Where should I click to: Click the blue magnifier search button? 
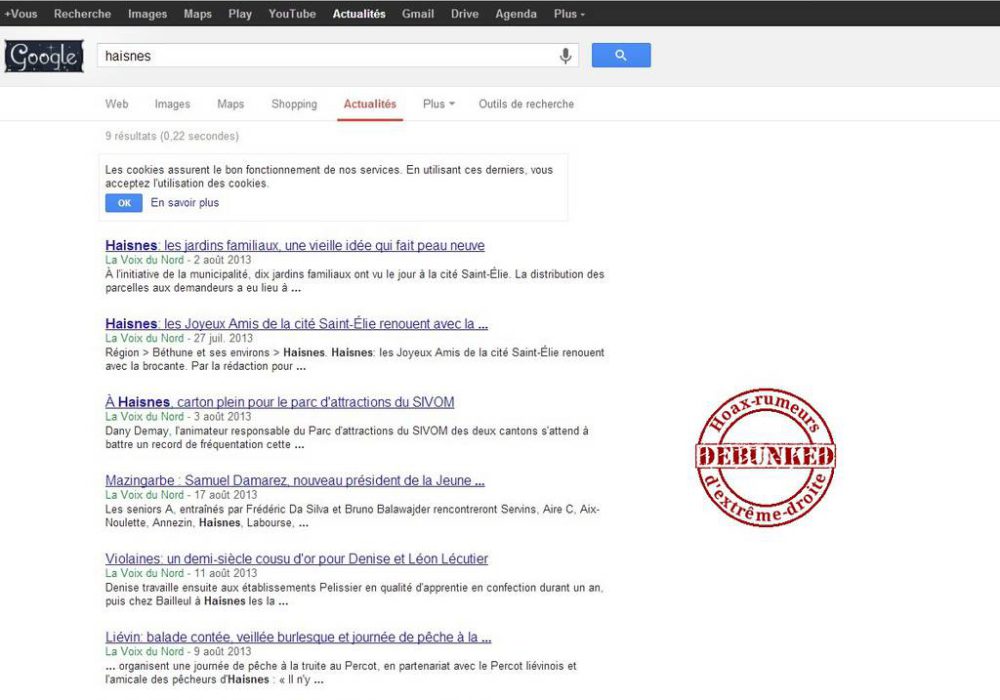click(x=621, y=55)
